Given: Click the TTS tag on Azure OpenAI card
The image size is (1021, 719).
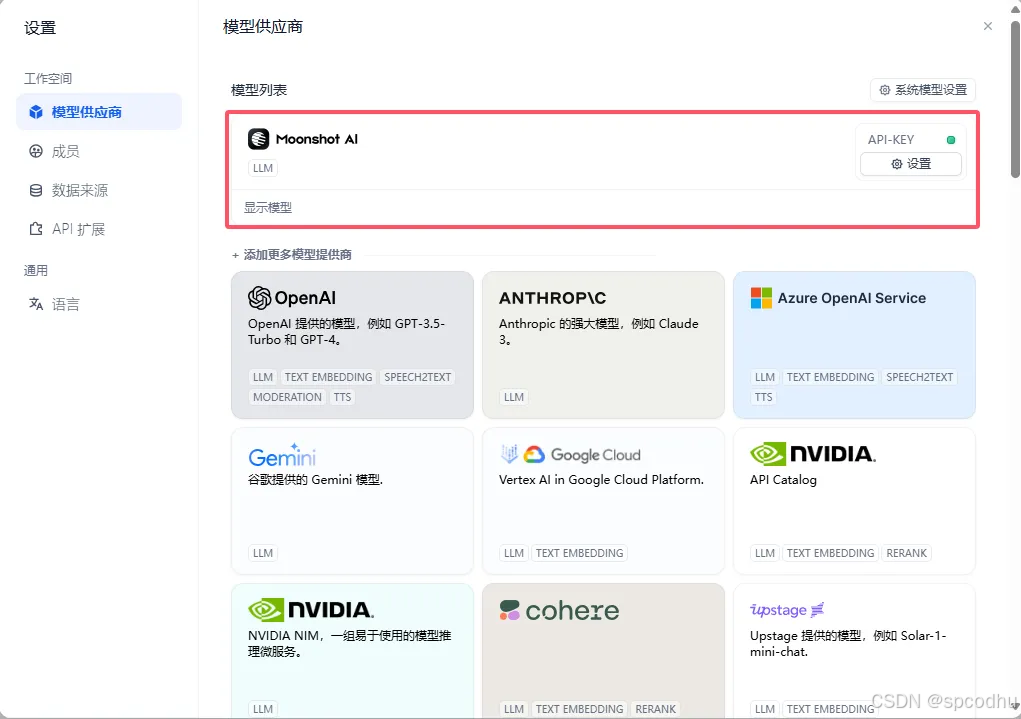Looking at the screenshot, I should tap(763, 397).
